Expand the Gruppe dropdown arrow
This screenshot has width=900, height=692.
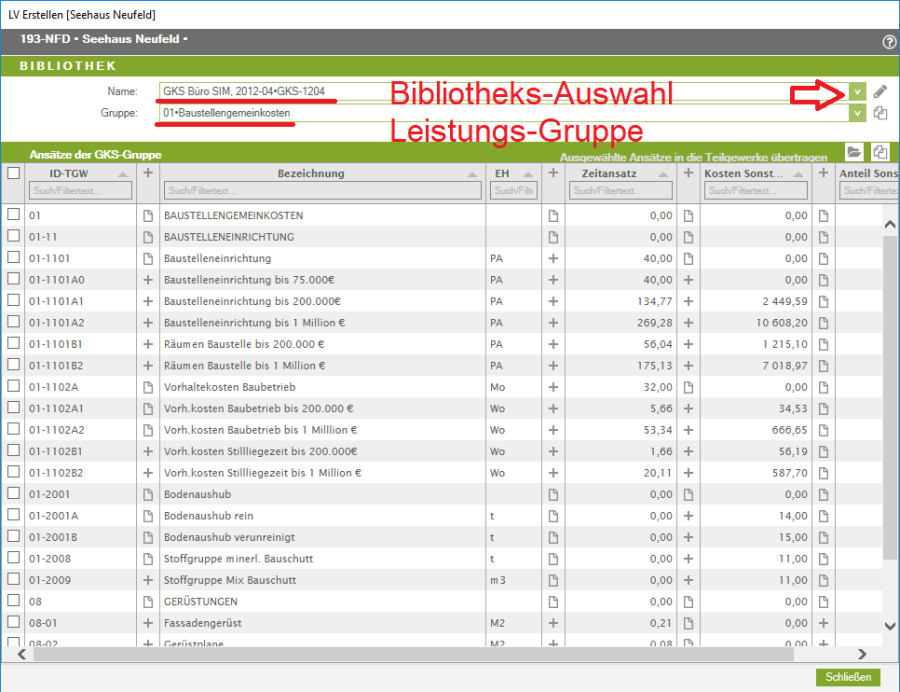pyautogui.click(x=857, y=114)
